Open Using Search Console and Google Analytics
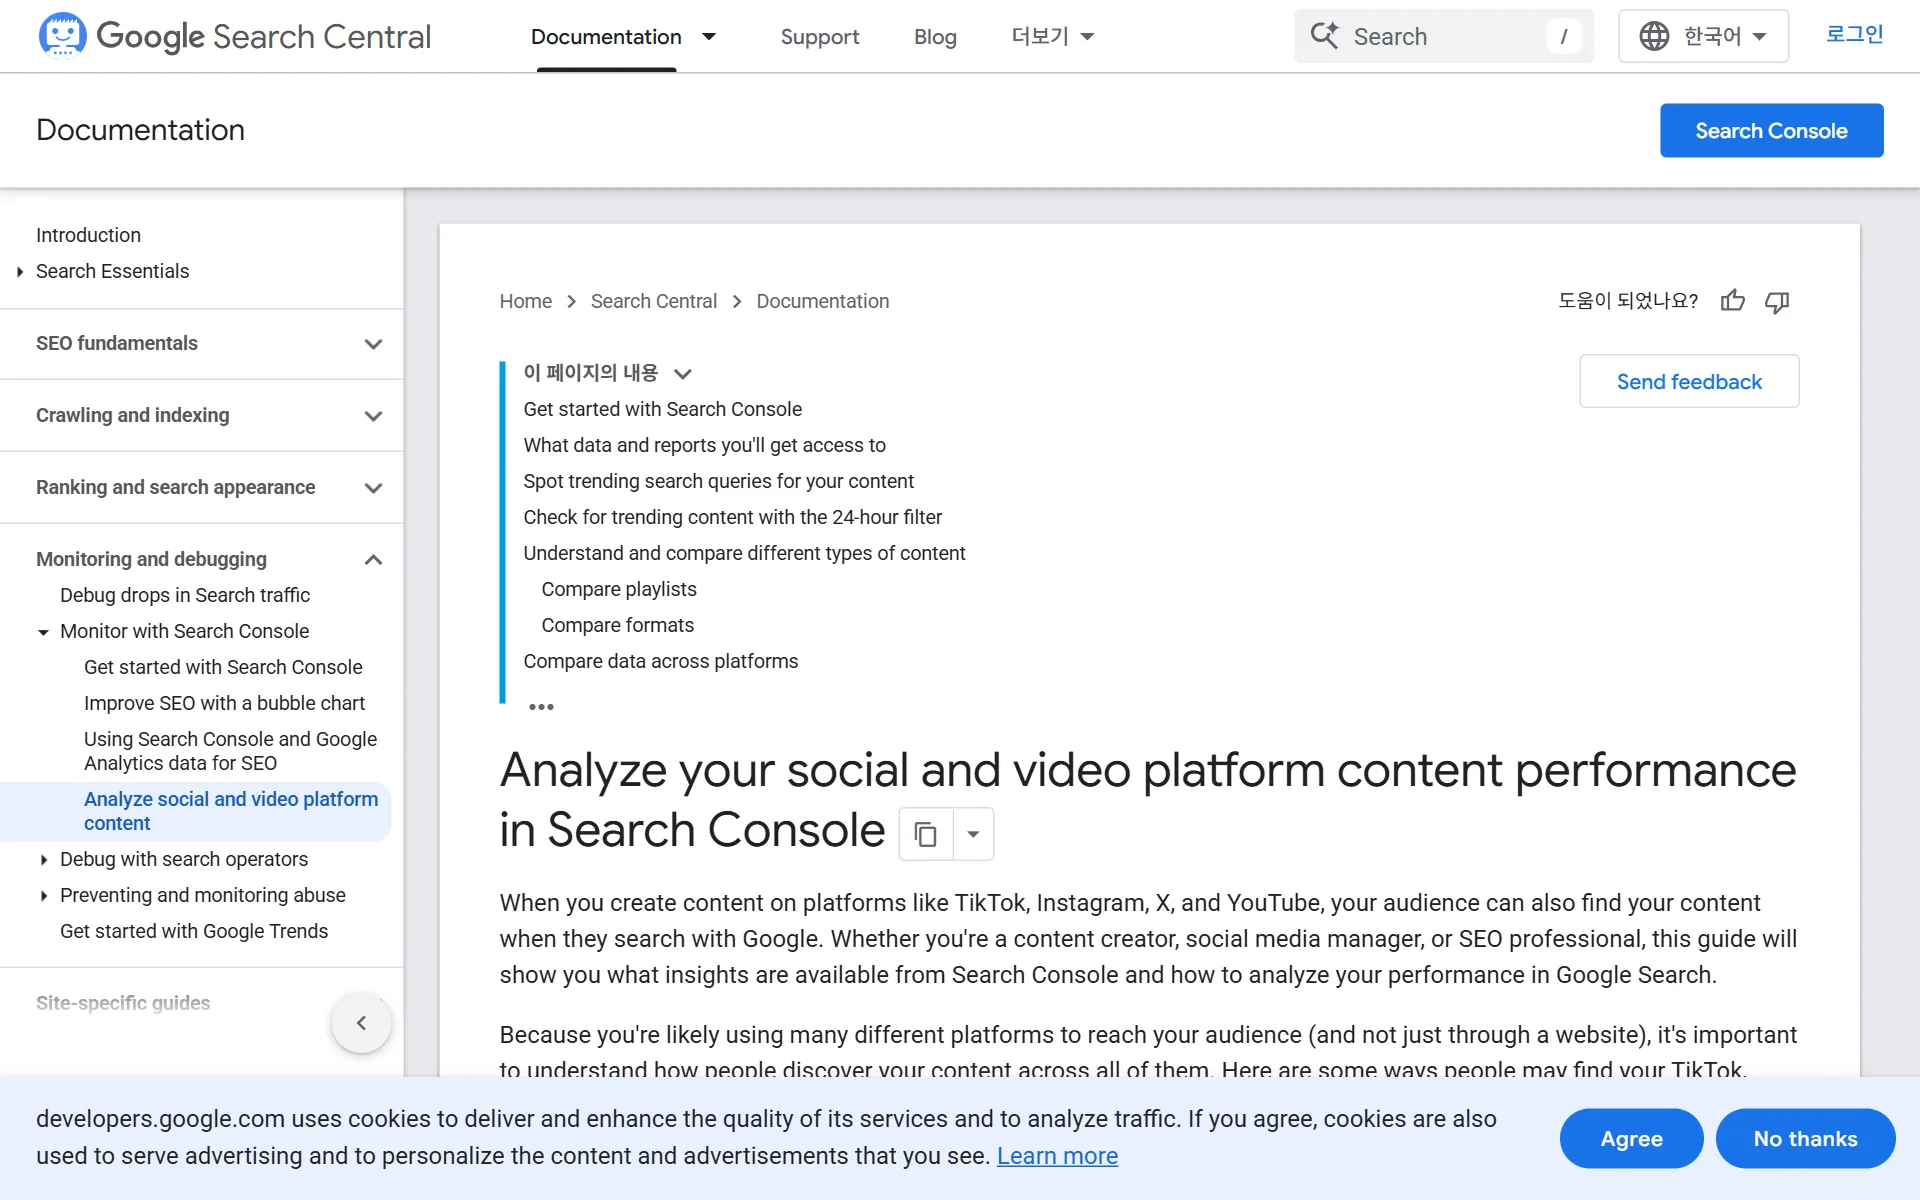1920x1200 pixels. click(230, 751)
